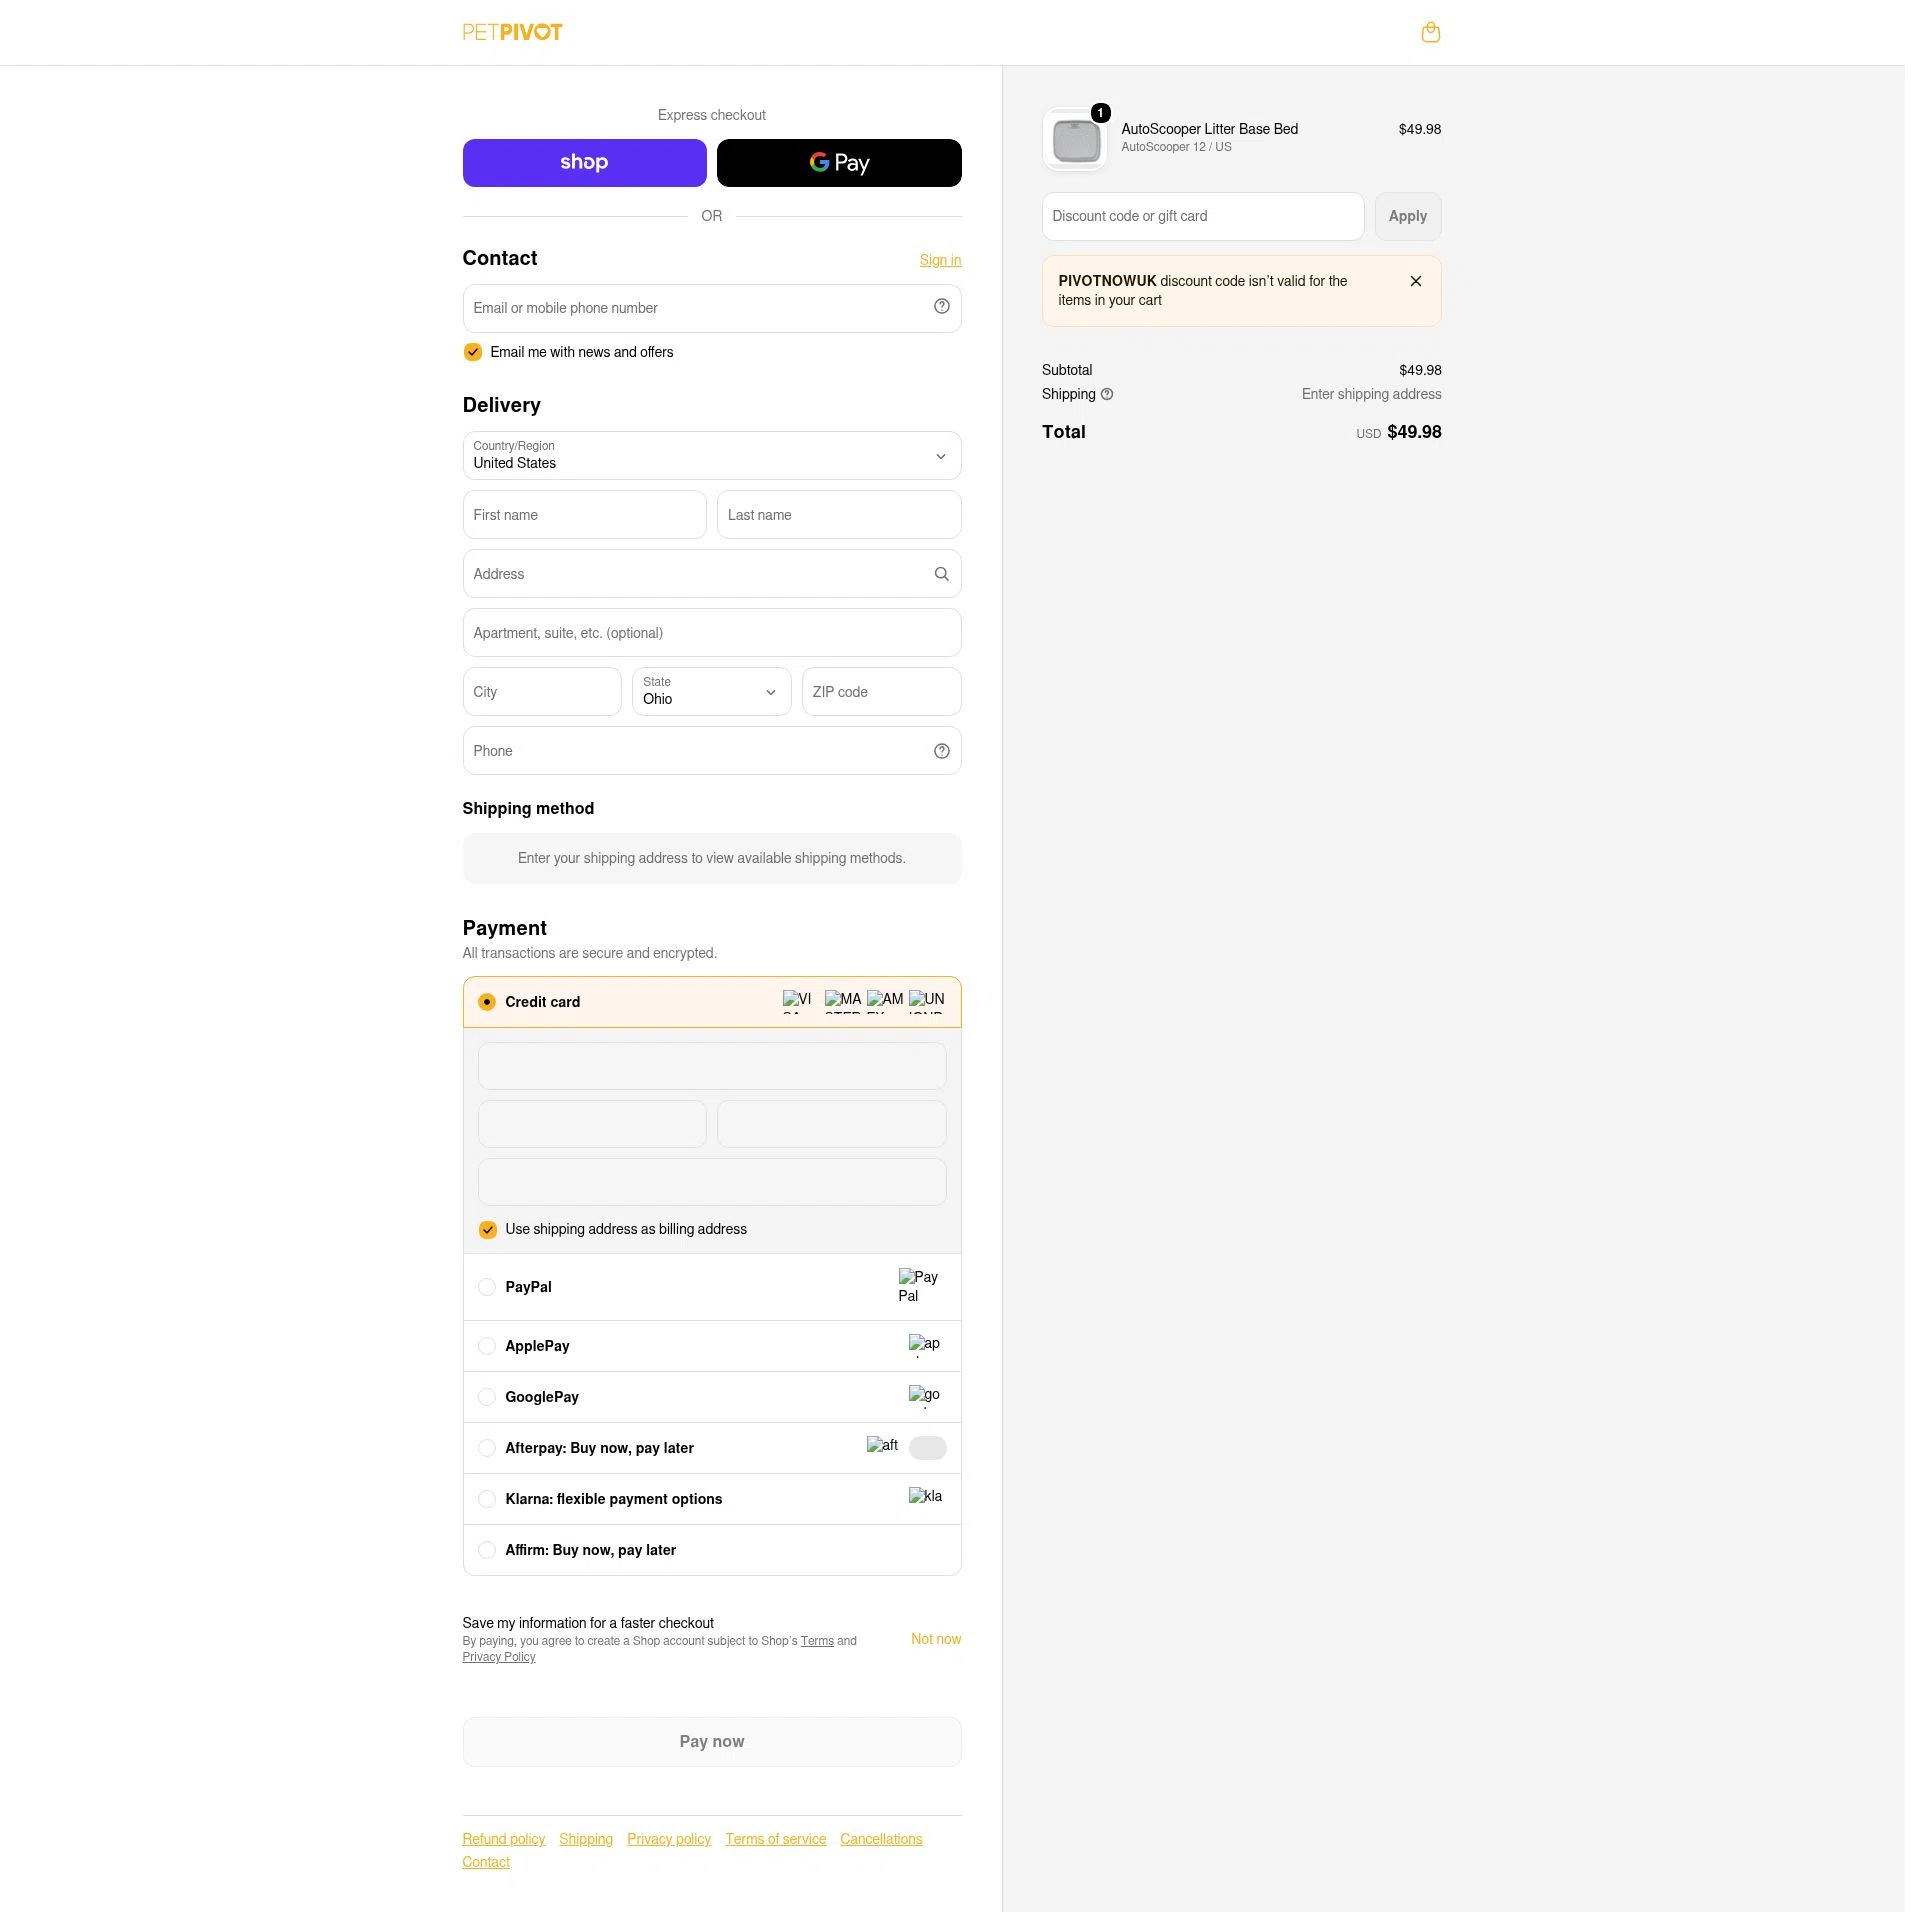The height and width of the screenshot is (1912, 1920).
Task: Click the AutoScooper product thumbnail
Action: click(x=1076, y=139)
